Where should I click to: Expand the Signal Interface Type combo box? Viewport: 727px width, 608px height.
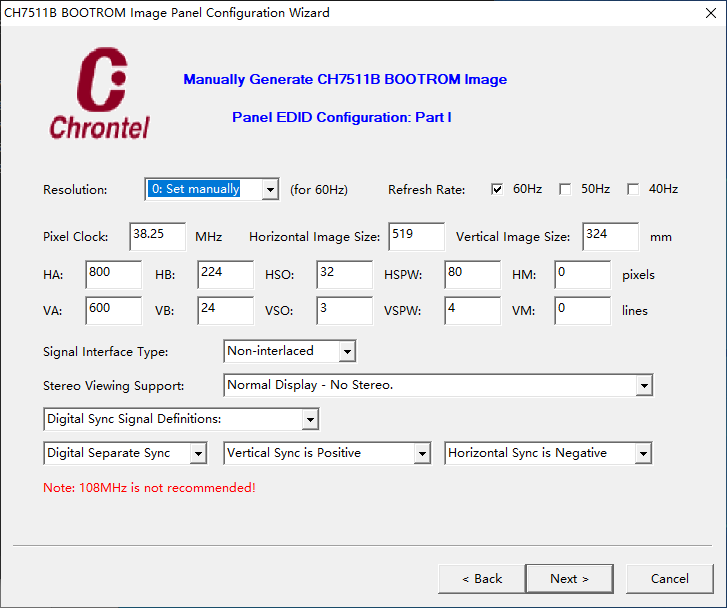click(290, 351)
